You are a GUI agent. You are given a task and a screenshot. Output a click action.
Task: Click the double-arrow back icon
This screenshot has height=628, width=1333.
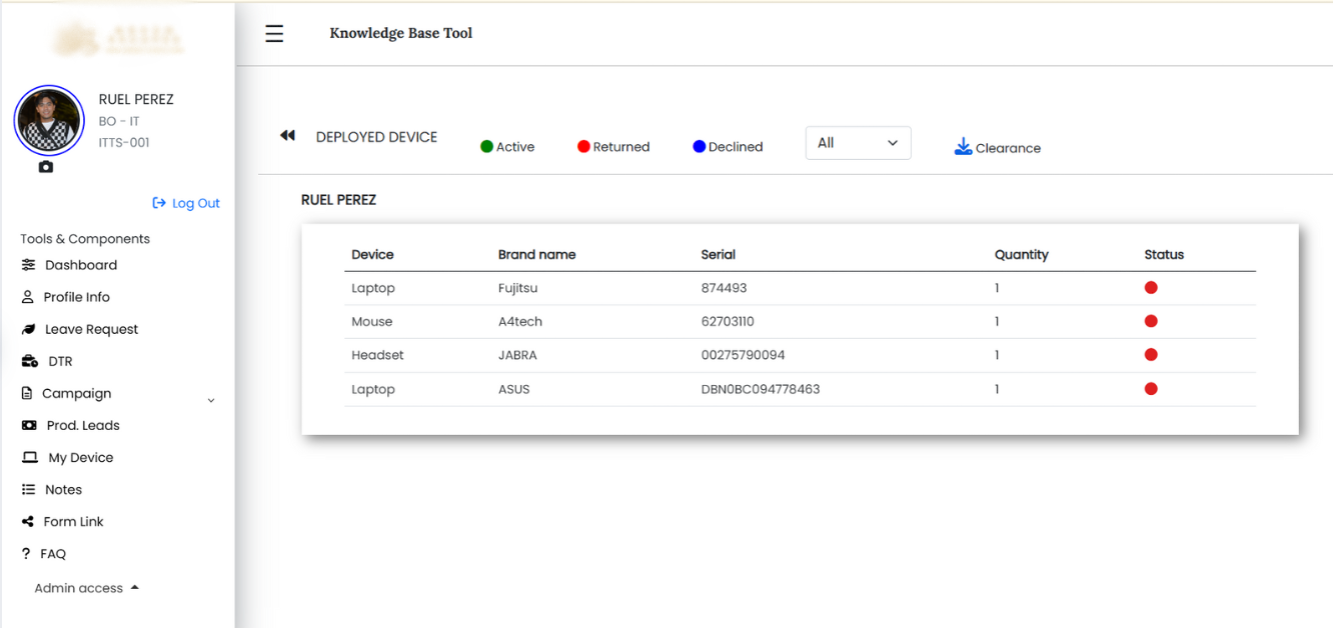[288, 136]
